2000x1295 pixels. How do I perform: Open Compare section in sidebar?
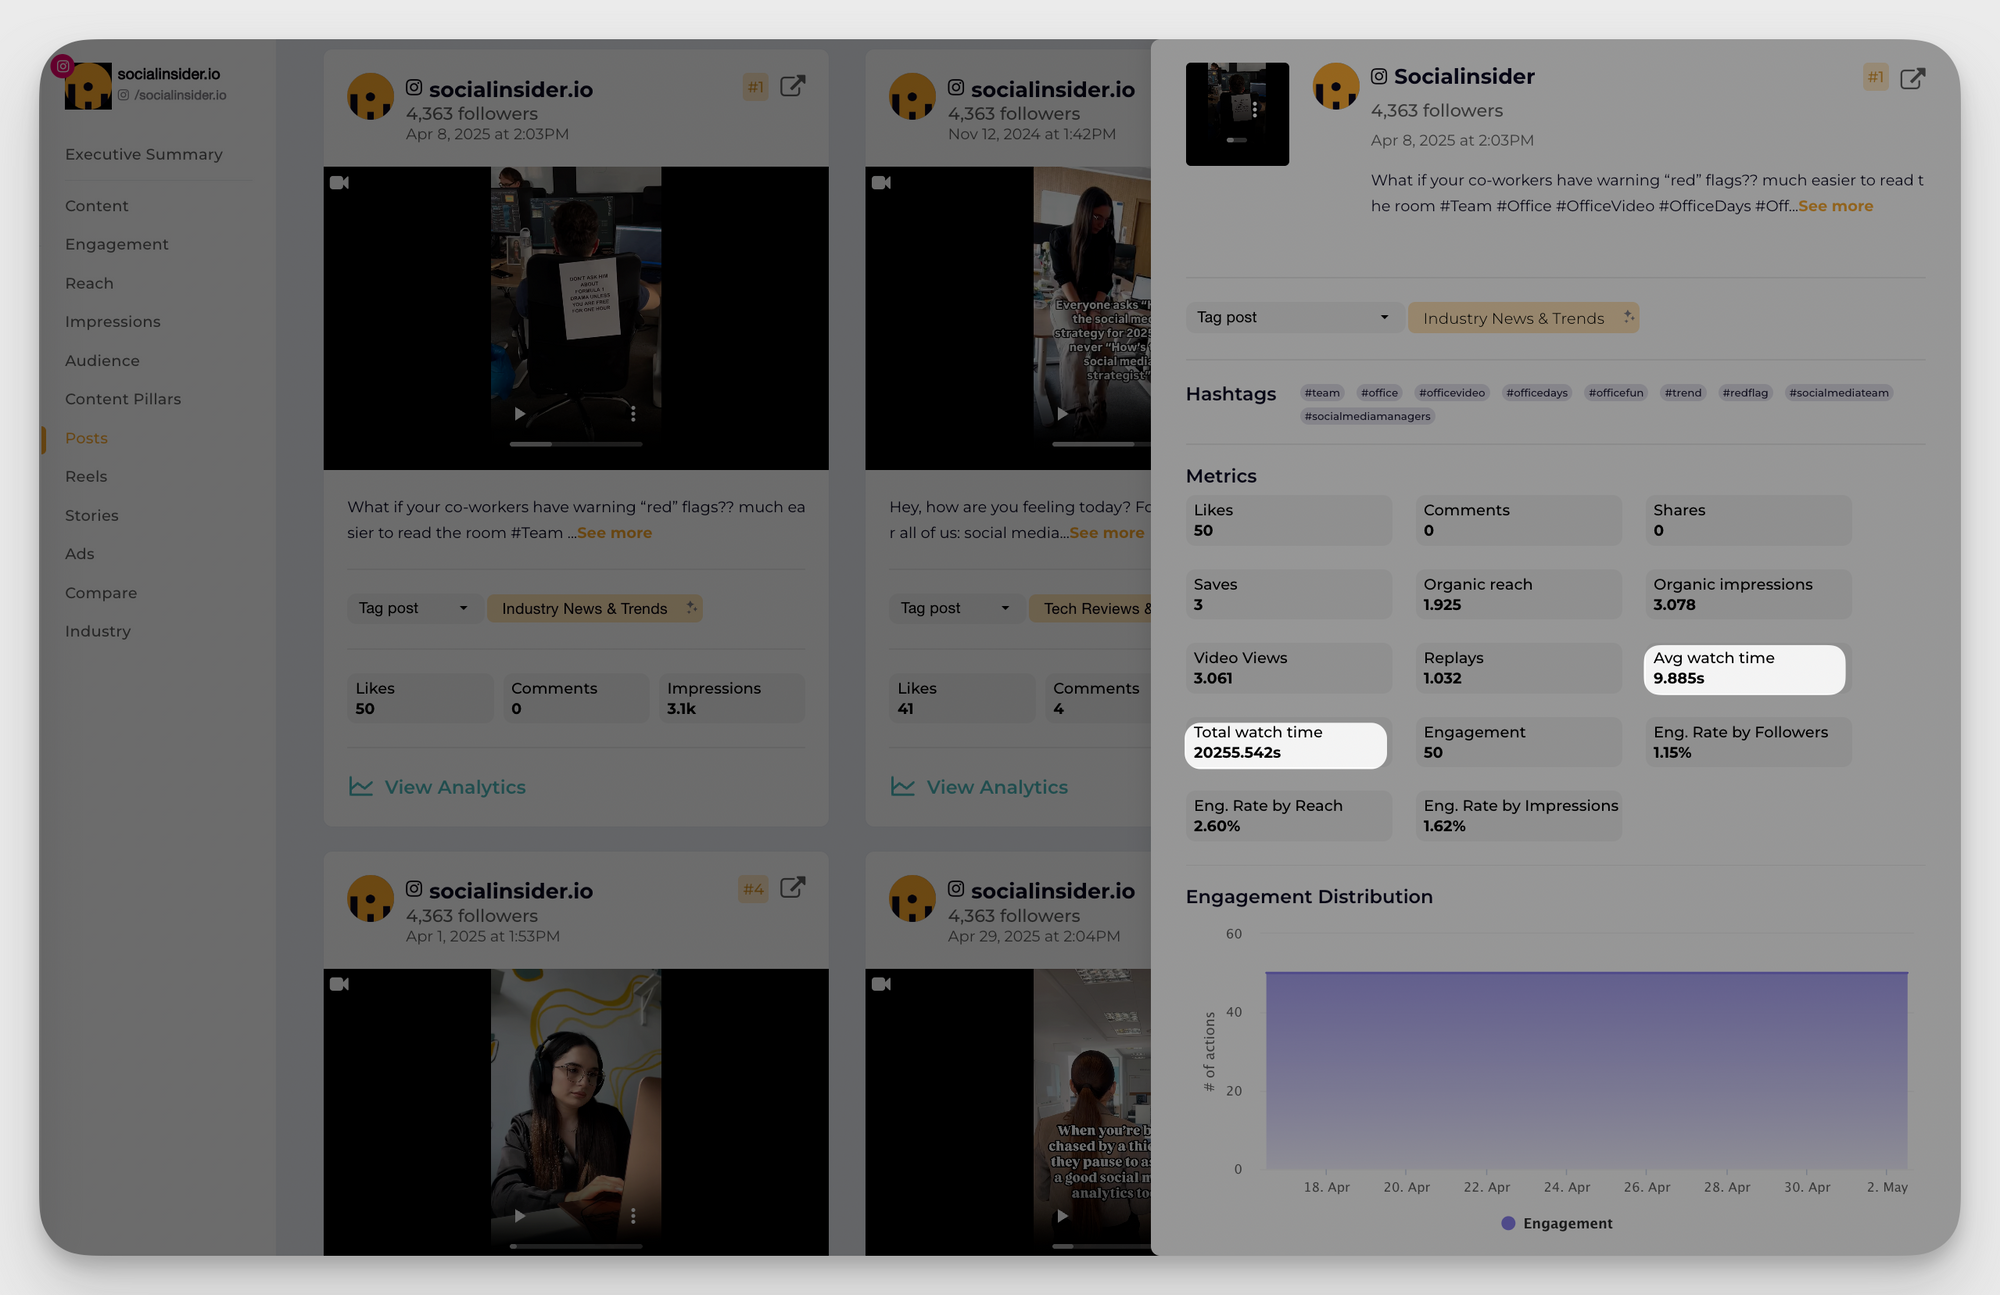coord(101,593)
